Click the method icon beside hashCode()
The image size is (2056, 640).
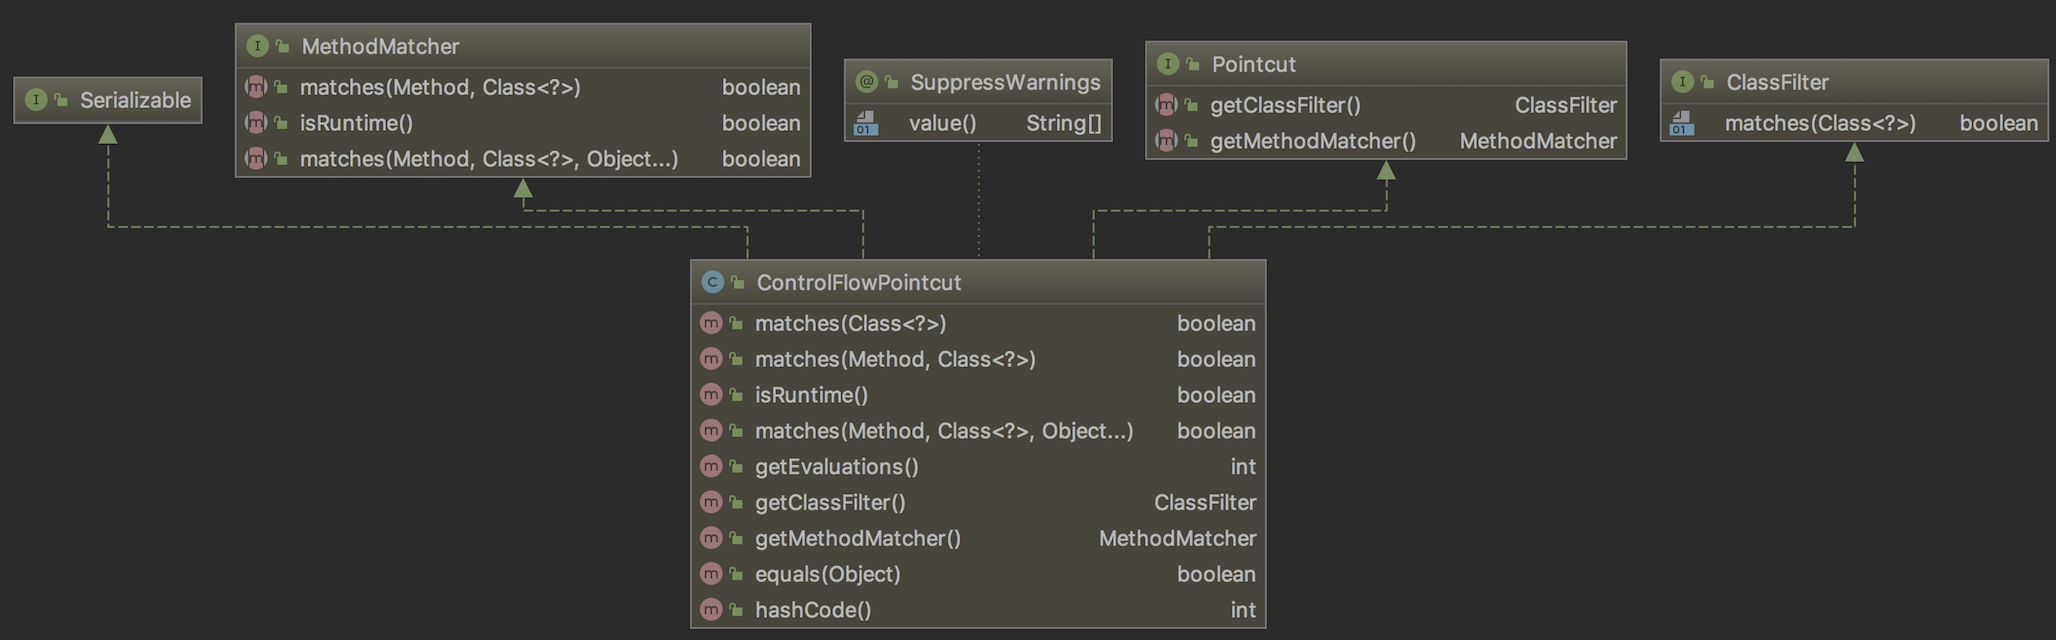pos(711,610)
